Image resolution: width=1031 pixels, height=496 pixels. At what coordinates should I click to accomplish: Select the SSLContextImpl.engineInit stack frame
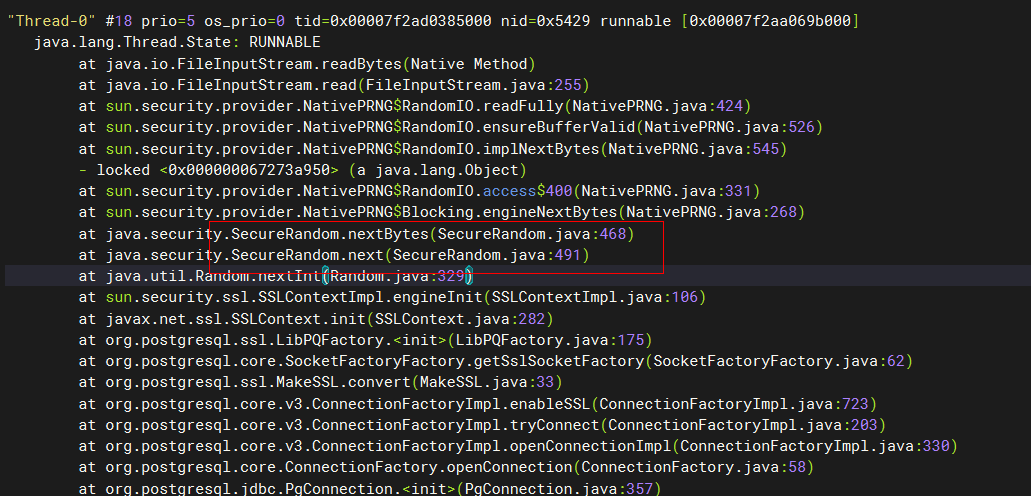coord(393,297)
